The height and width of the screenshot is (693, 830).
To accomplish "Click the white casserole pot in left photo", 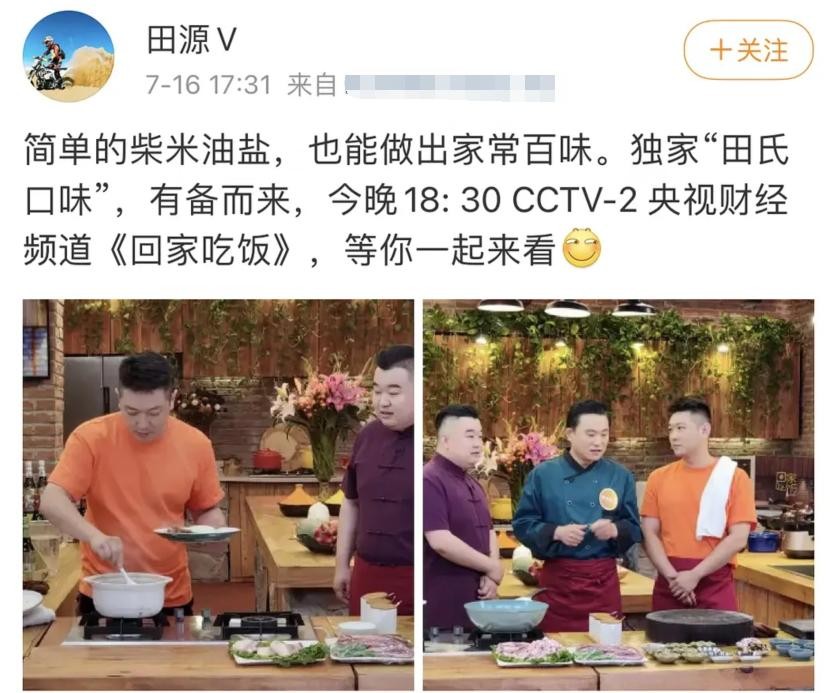I will (x=128, y=595).
